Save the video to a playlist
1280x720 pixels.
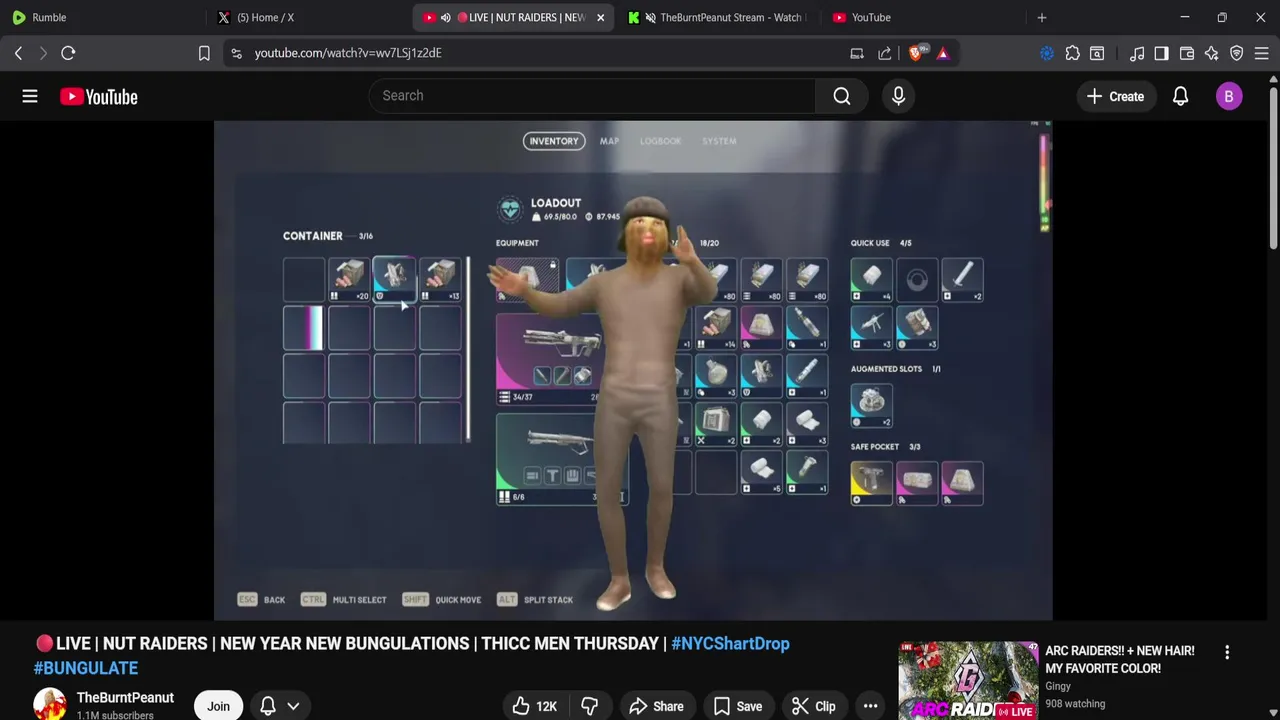tap(736, 706)
